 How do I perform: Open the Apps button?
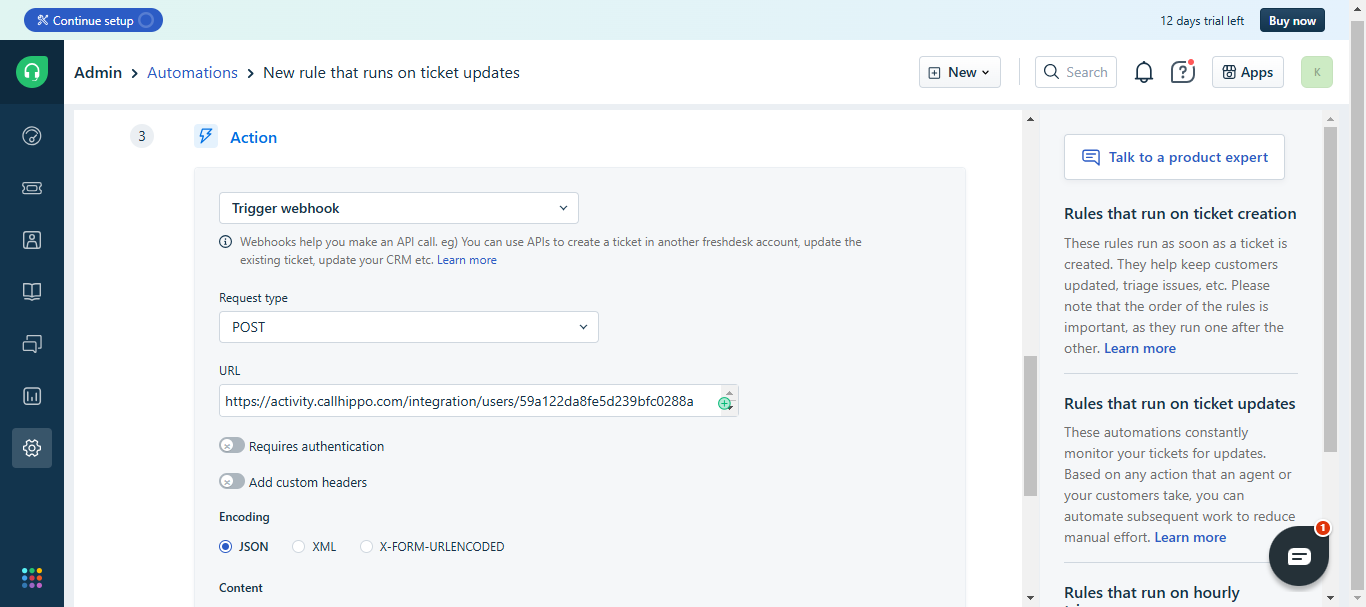[x=1248, y=72]
